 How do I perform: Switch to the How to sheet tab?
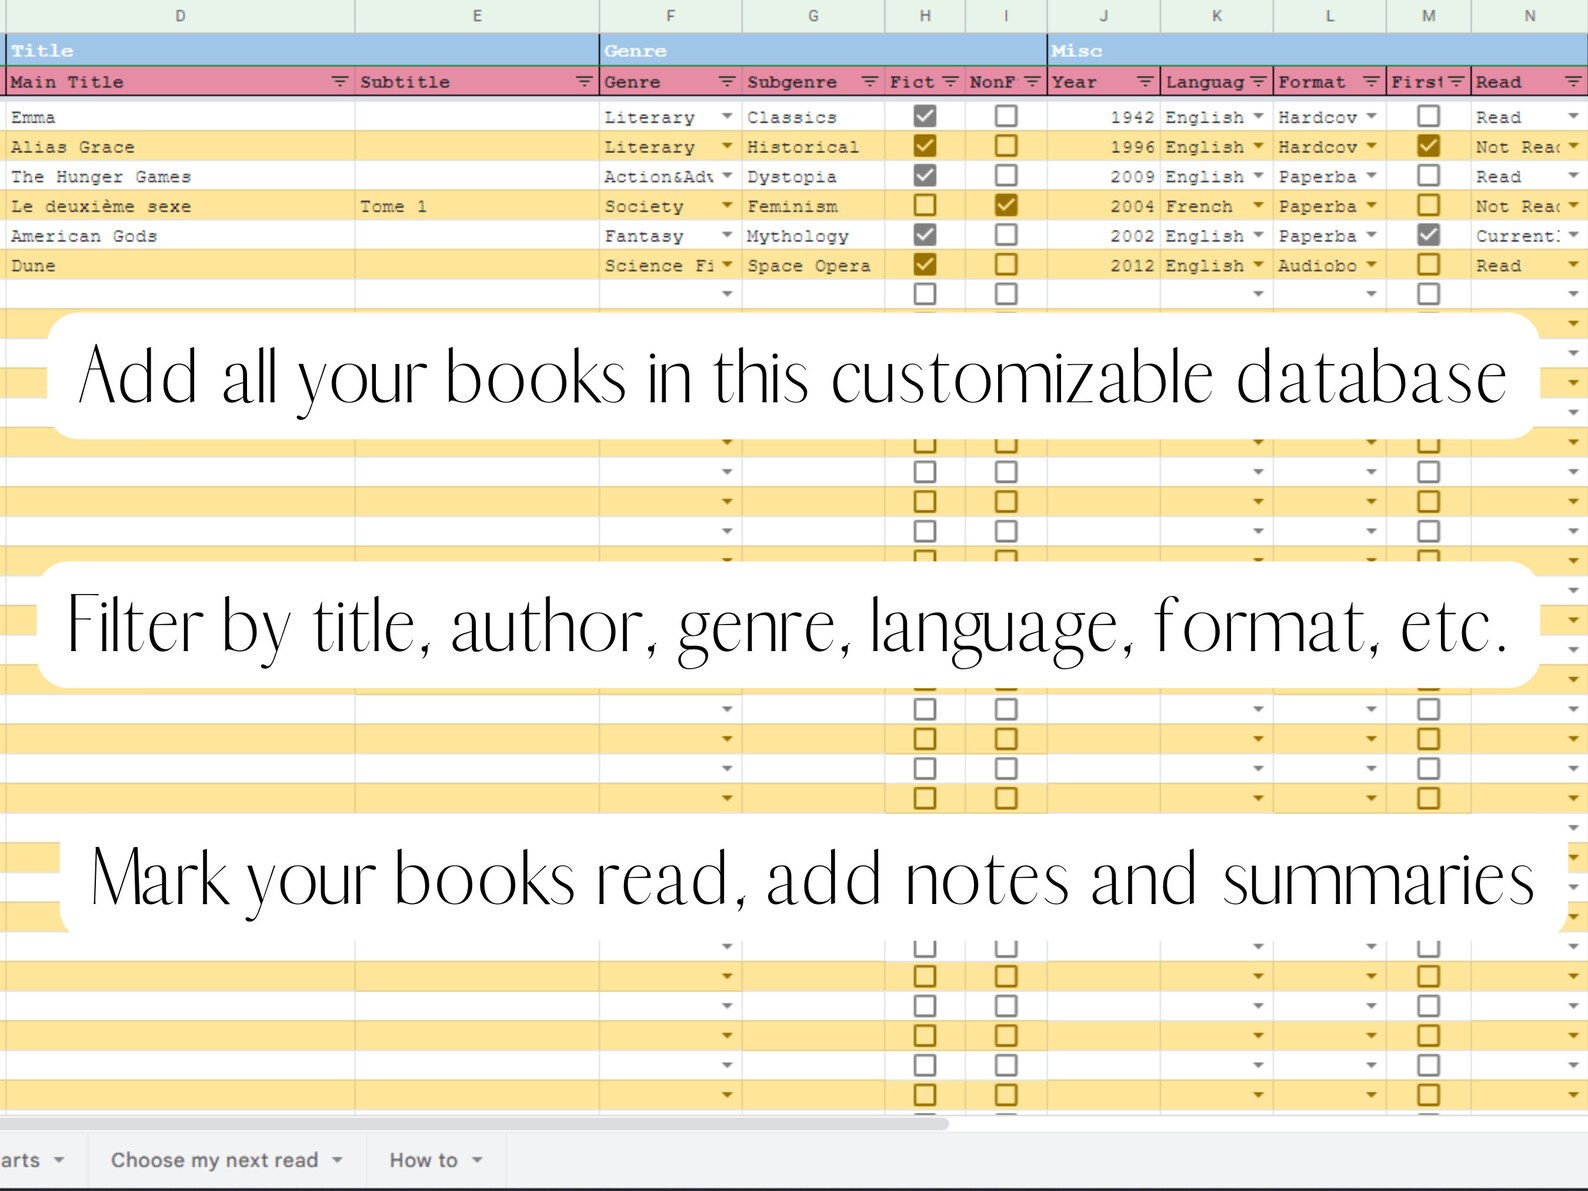click(423, 1160)
